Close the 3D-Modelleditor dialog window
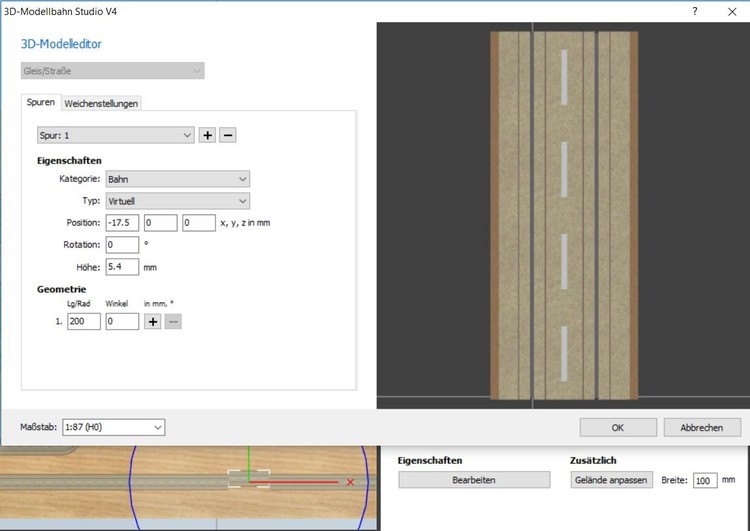 click(731, 11)
